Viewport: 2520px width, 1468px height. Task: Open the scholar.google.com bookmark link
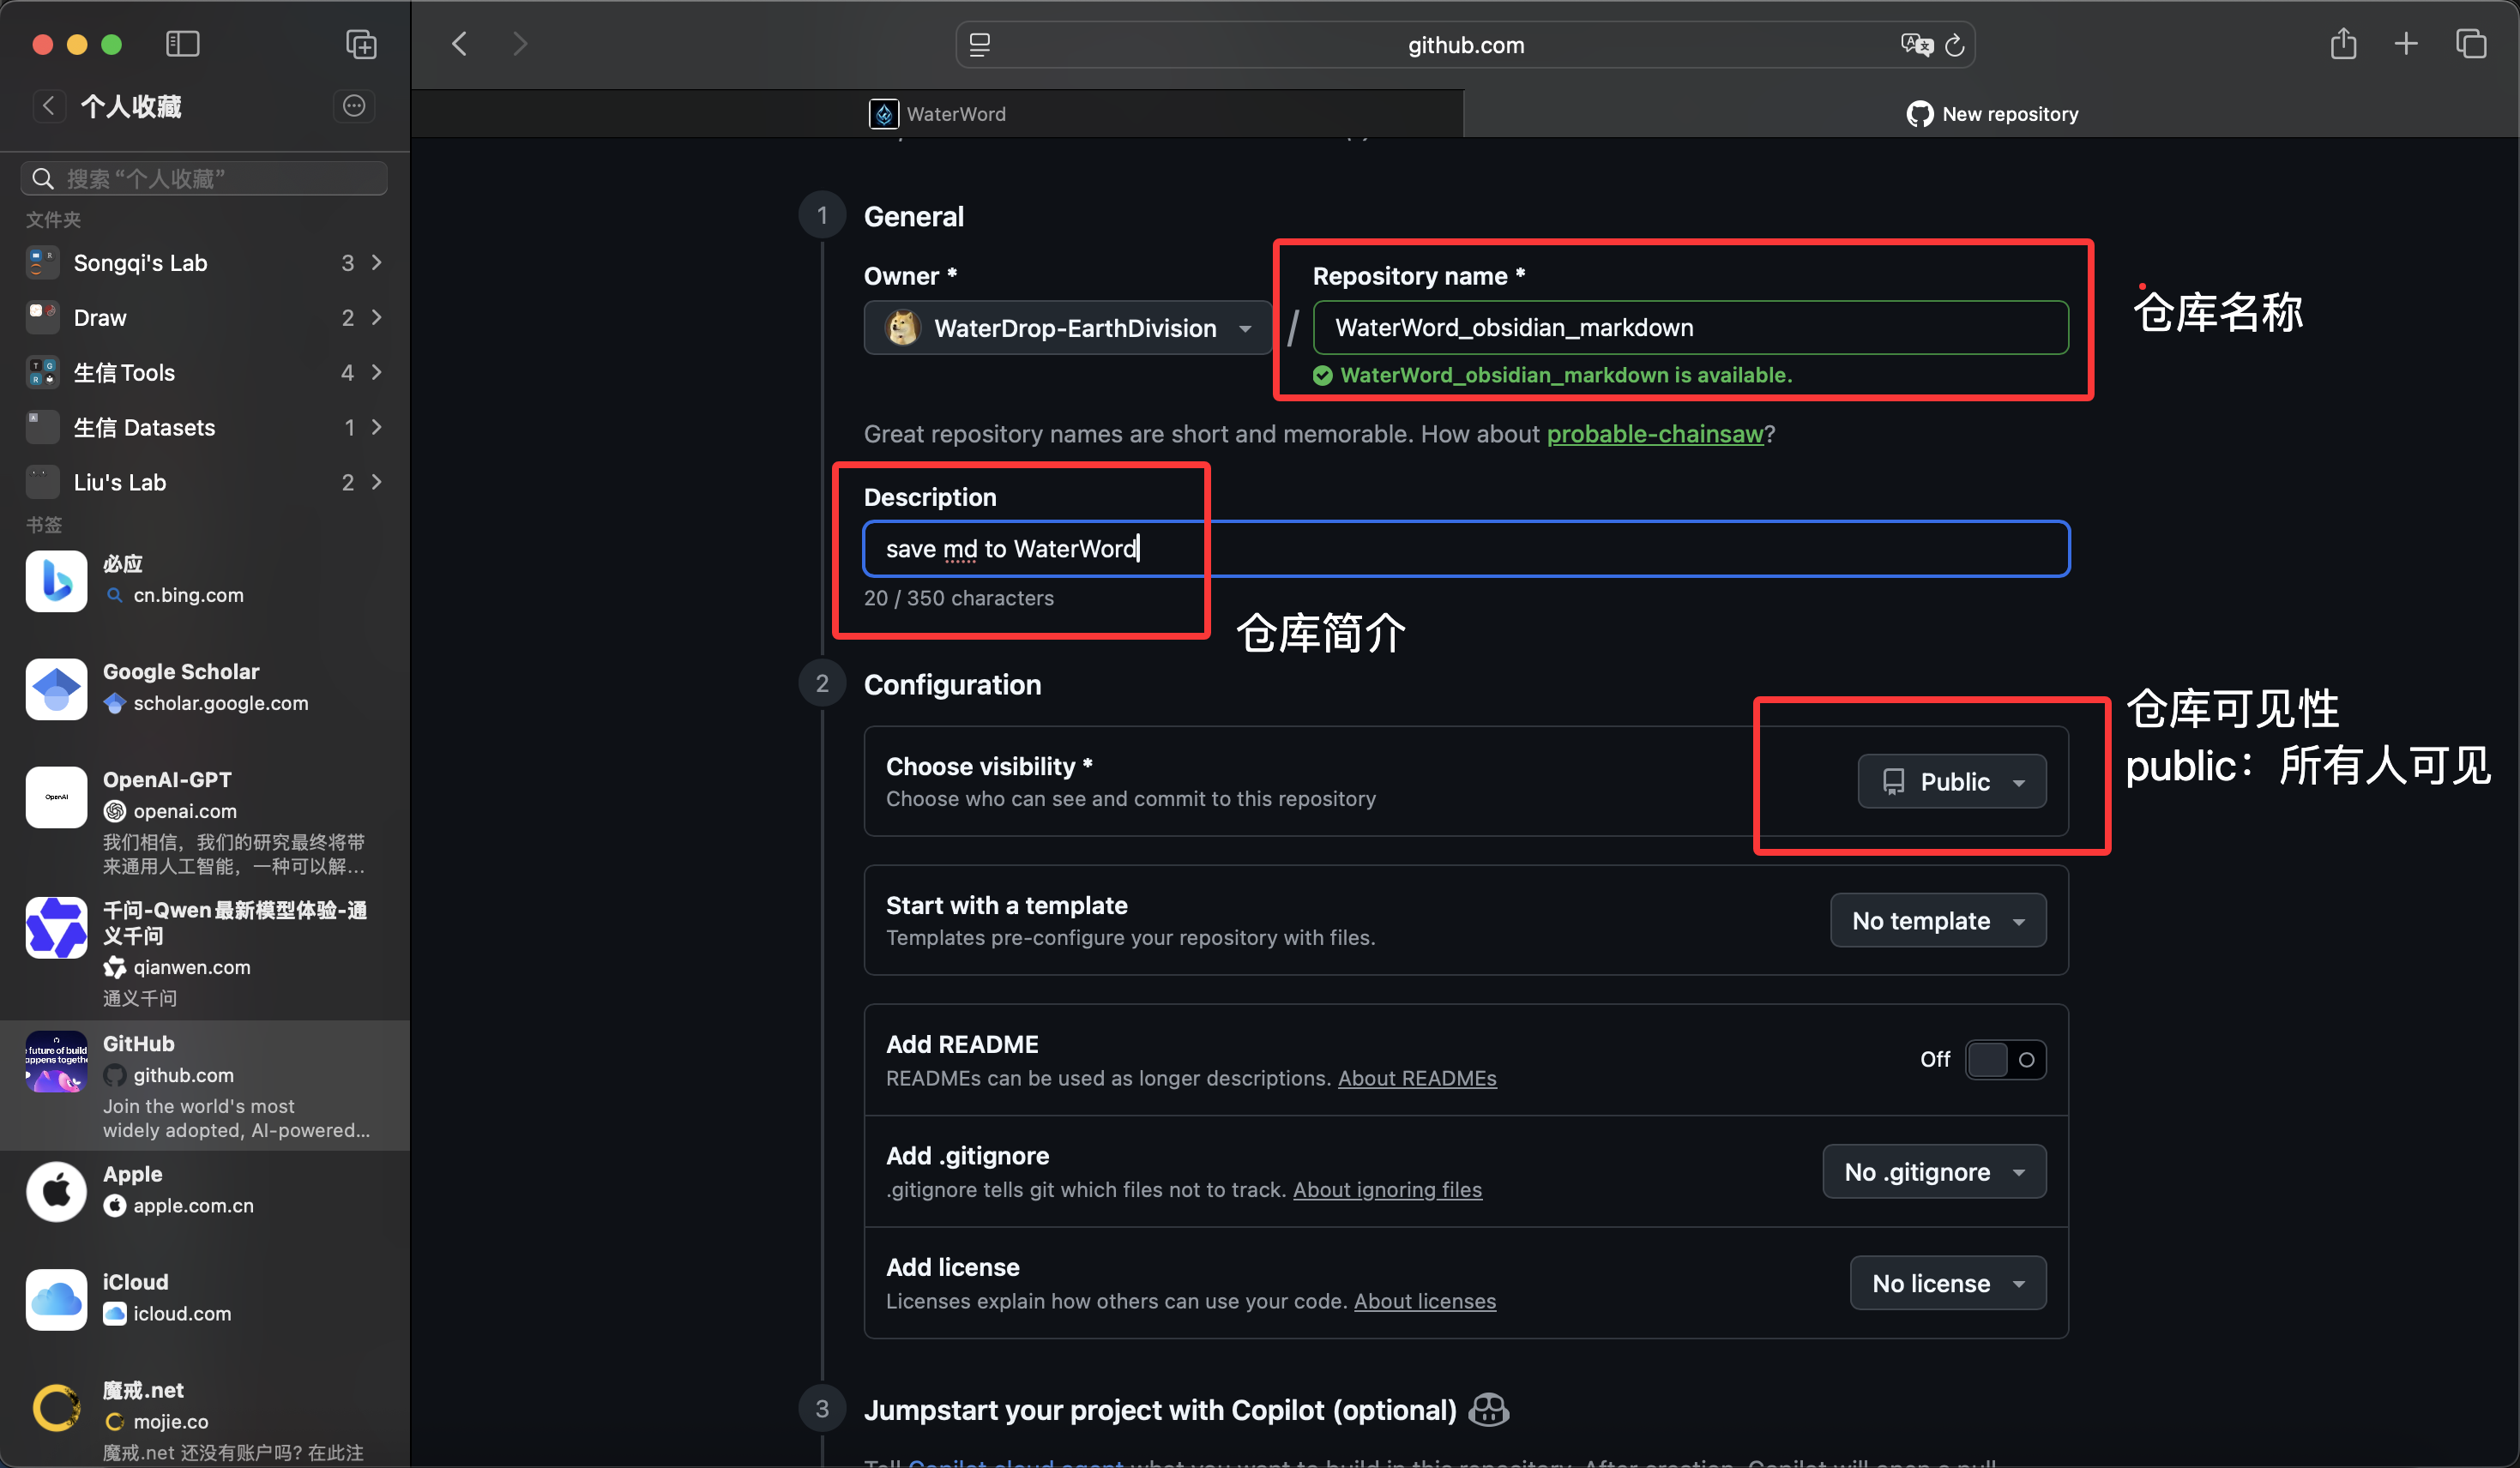(x=221, y=703)
